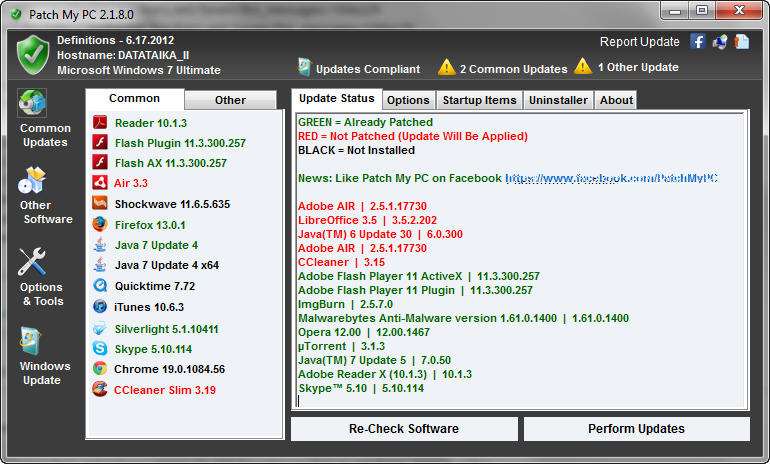
Task: Click the Adobe Air icon
Action: coord(100,183)
